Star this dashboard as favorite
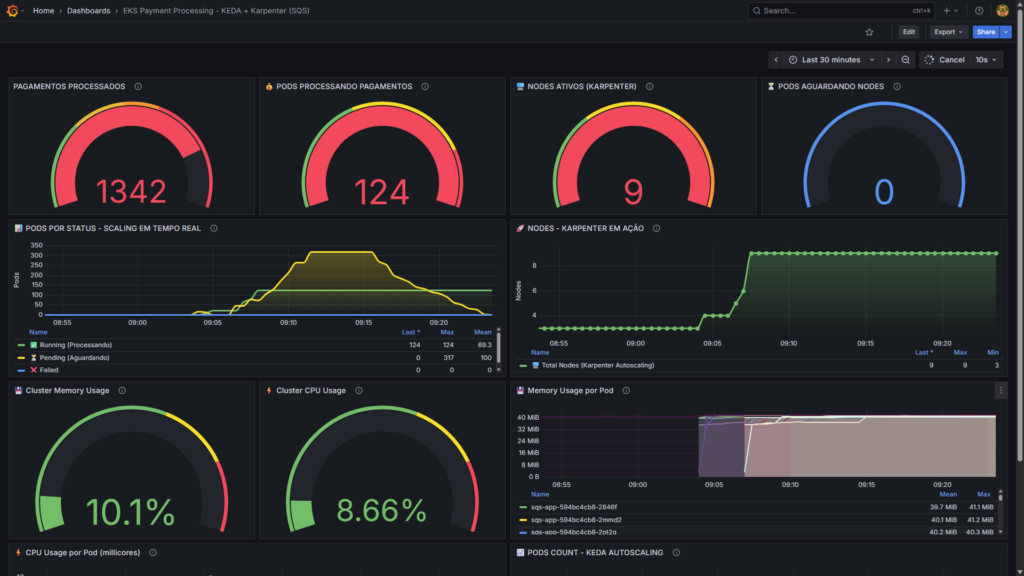The image size is (1024, 576). pyautogui.click(x=869, y=32)
